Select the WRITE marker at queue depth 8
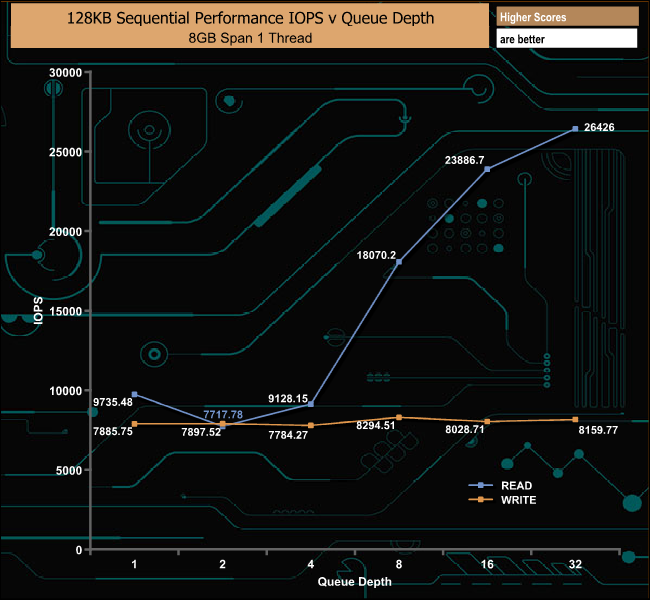 click(x=399, y=417)
